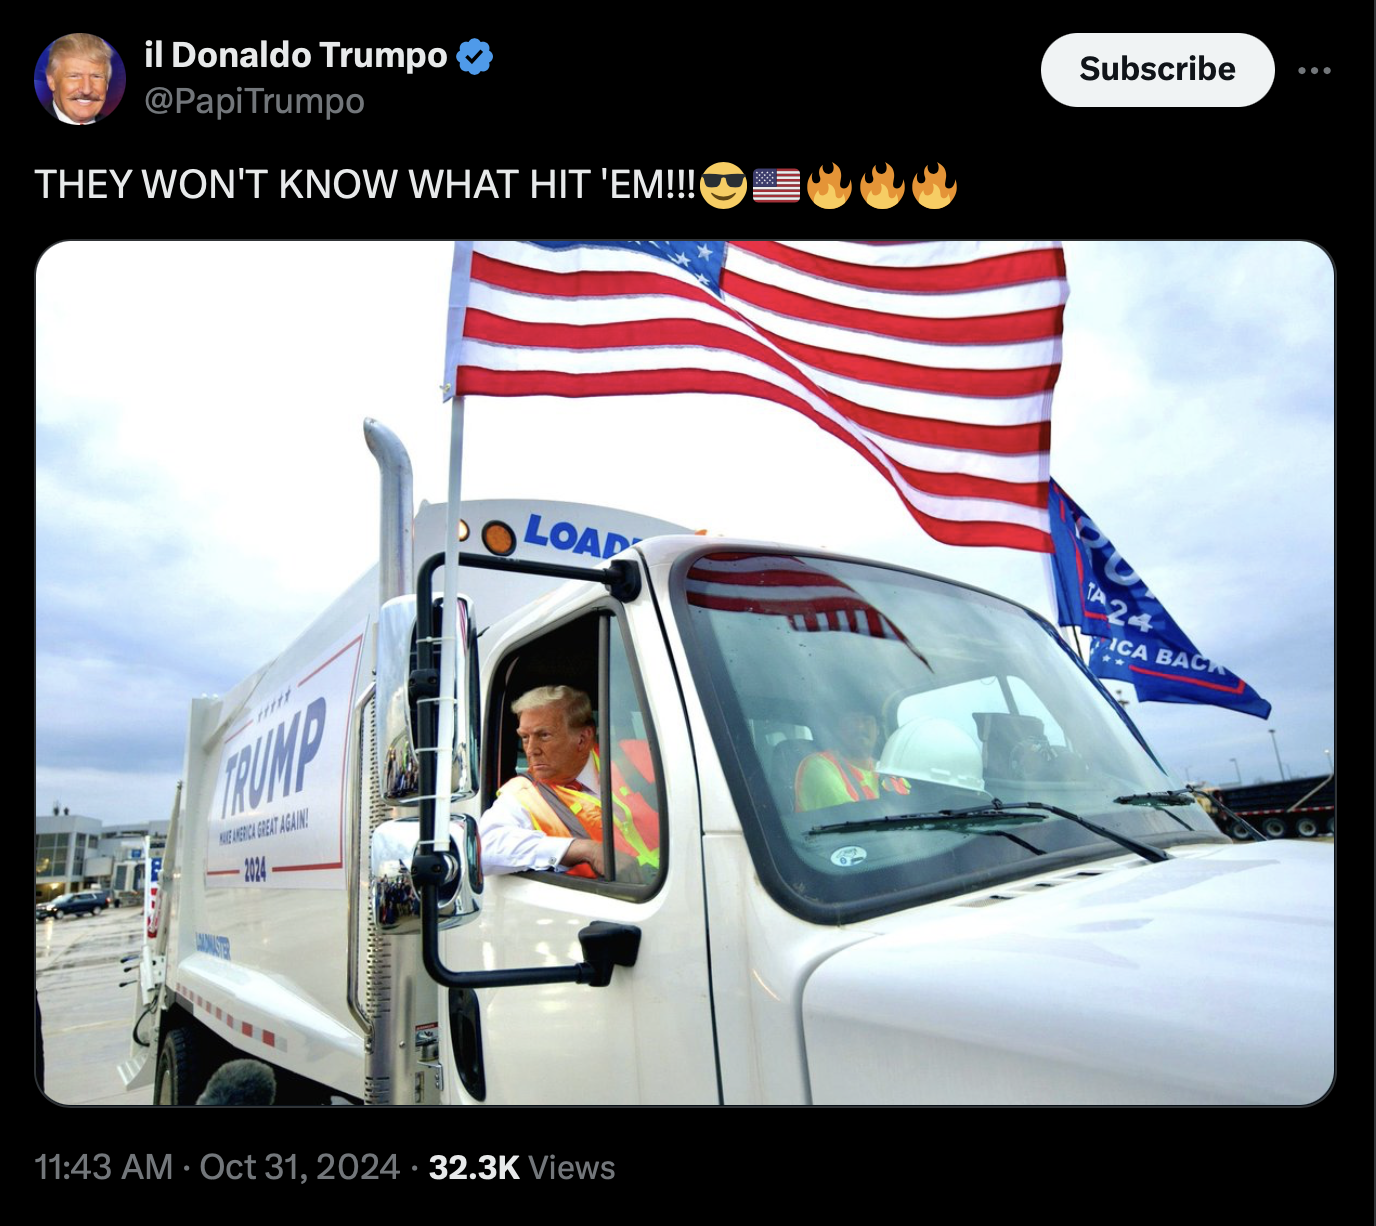Click the THEY WON'T KNOW WHAT HIT 'EM text
The width and height of the screenshot is (1376, 1226).
[365, 185]
